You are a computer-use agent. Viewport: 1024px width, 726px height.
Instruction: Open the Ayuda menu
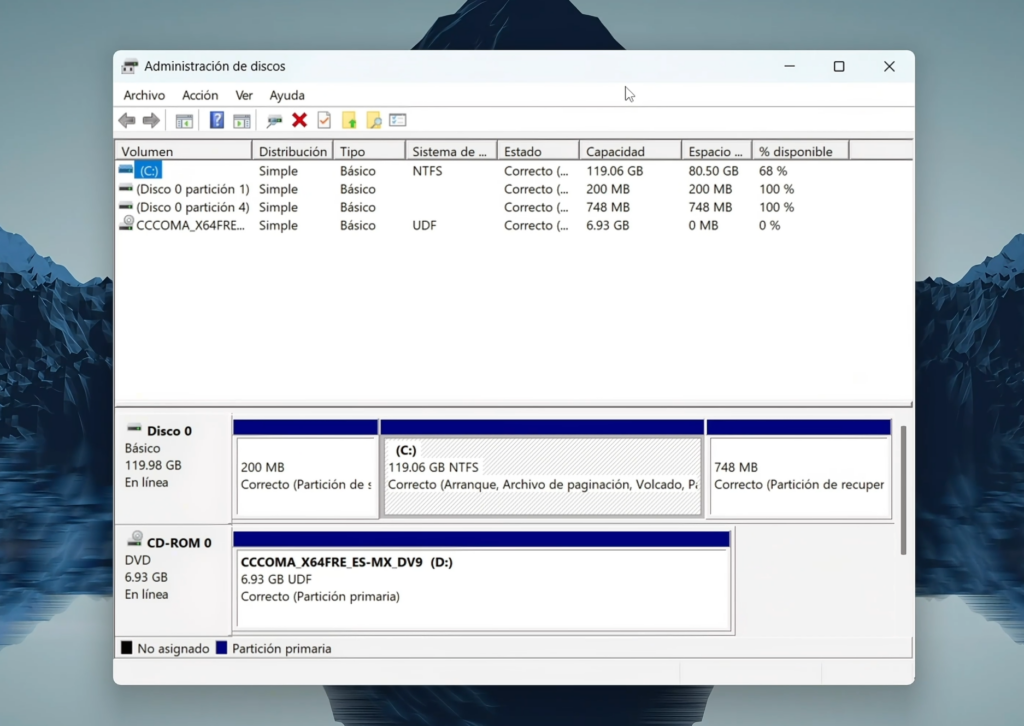(287, 95)
